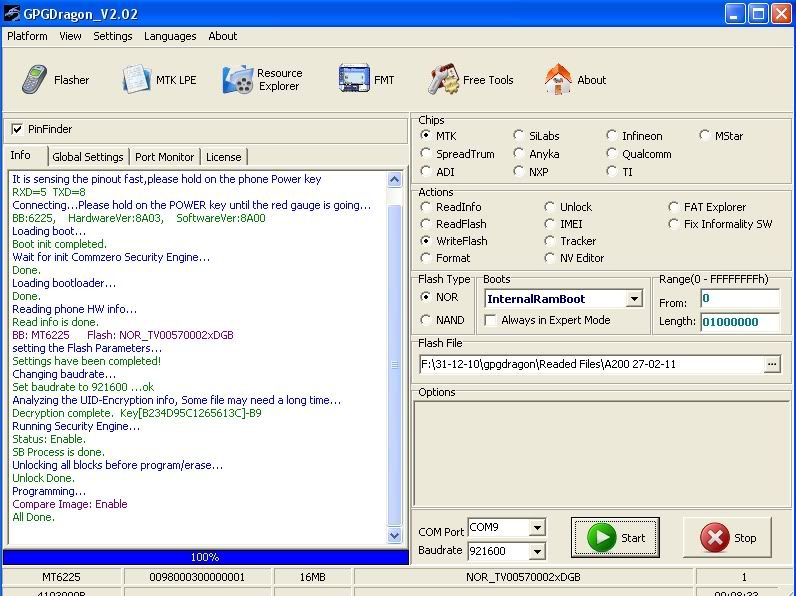Click the Start button
796x596 pixels.
[x=615, y=538]
